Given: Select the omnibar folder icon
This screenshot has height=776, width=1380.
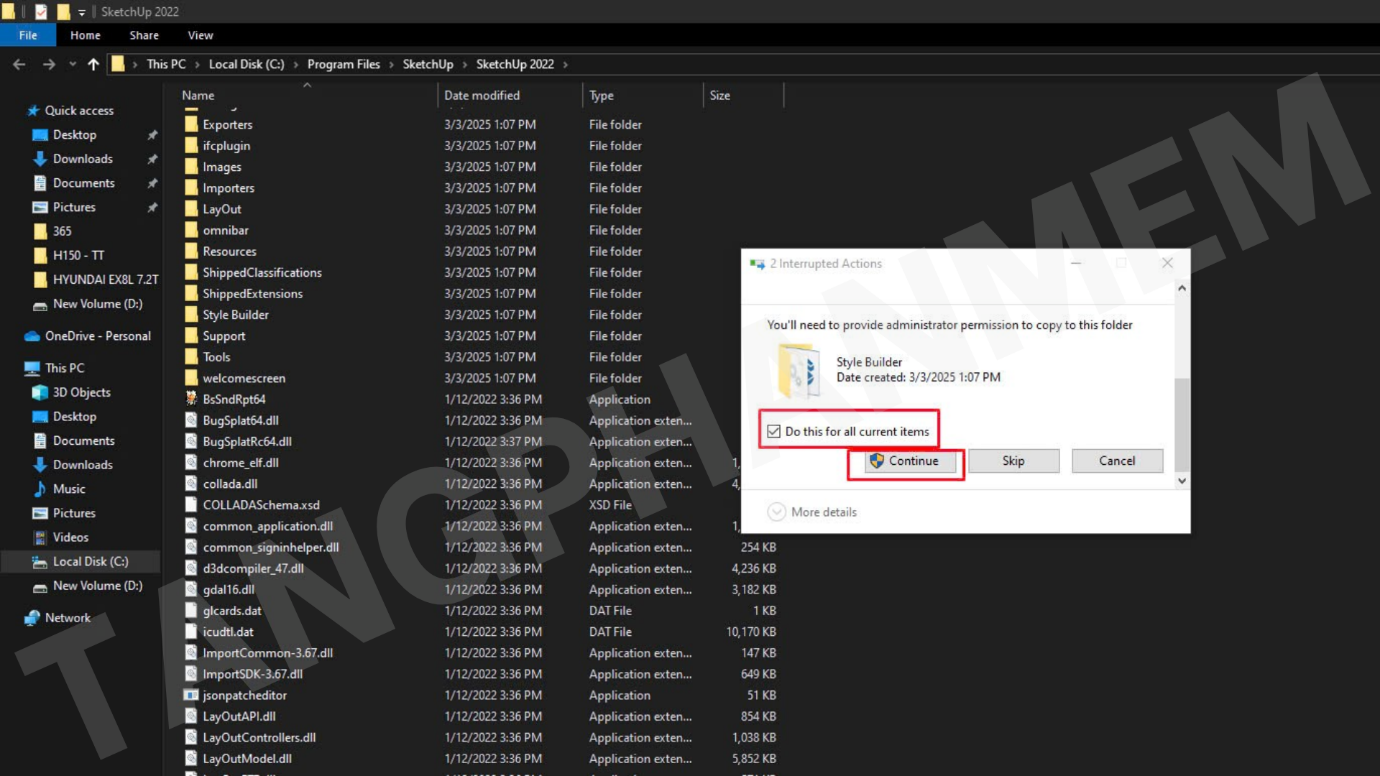Looking at the screenshot, I should (x=192, y=230).
